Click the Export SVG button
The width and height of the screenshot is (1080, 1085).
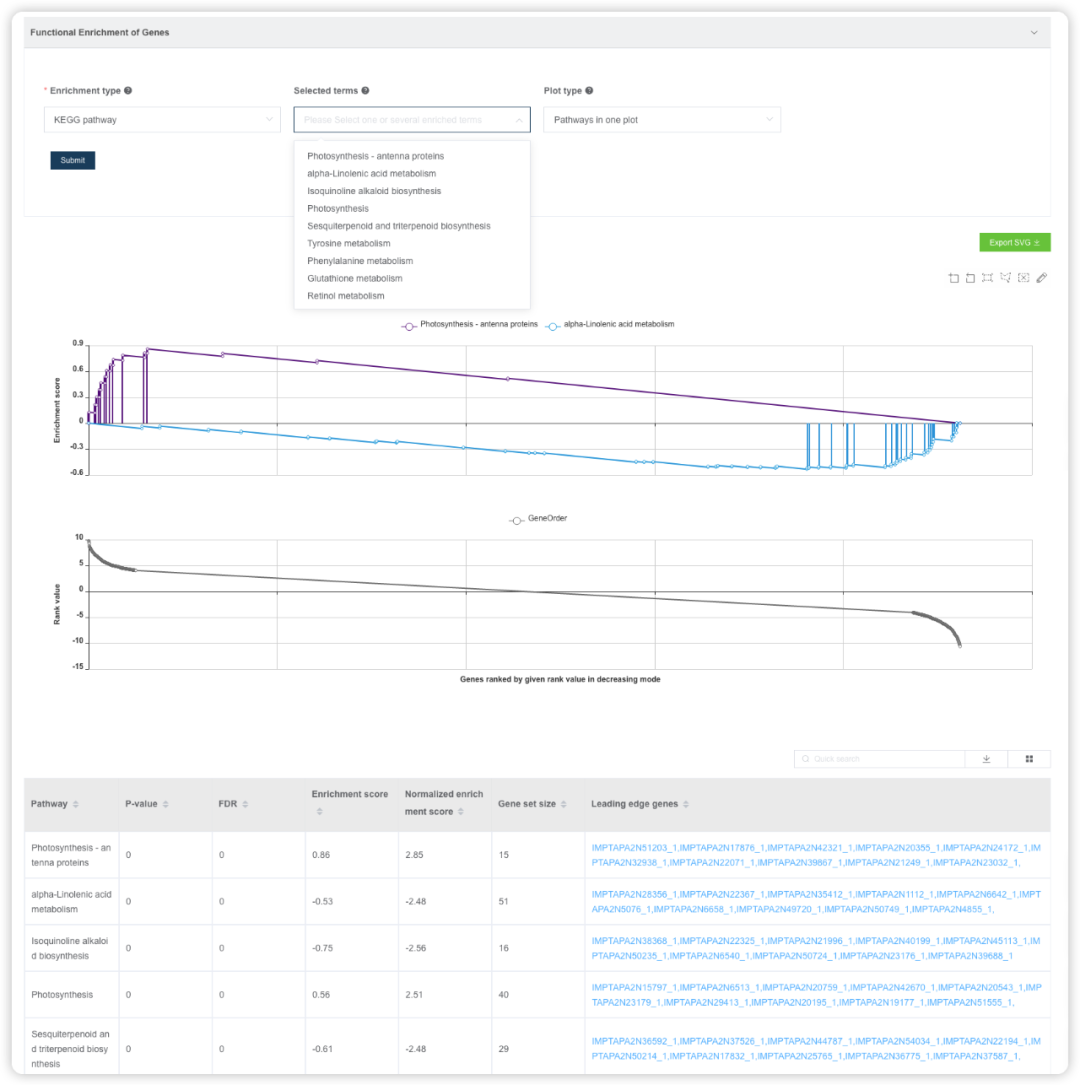click(x=1014, y=243)
